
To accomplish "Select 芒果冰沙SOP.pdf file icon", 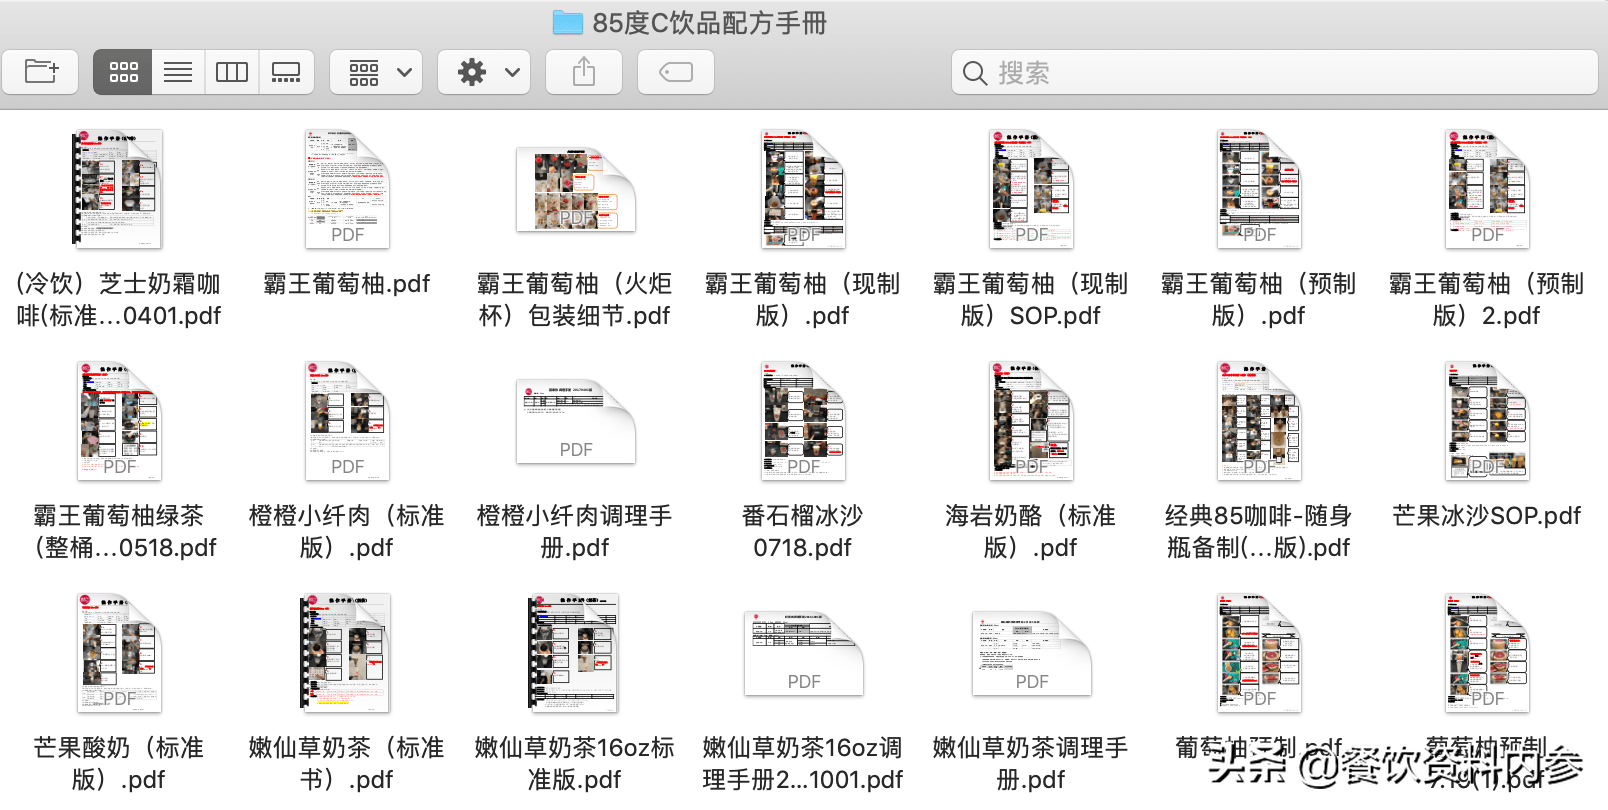I will tap(1487, 420).
